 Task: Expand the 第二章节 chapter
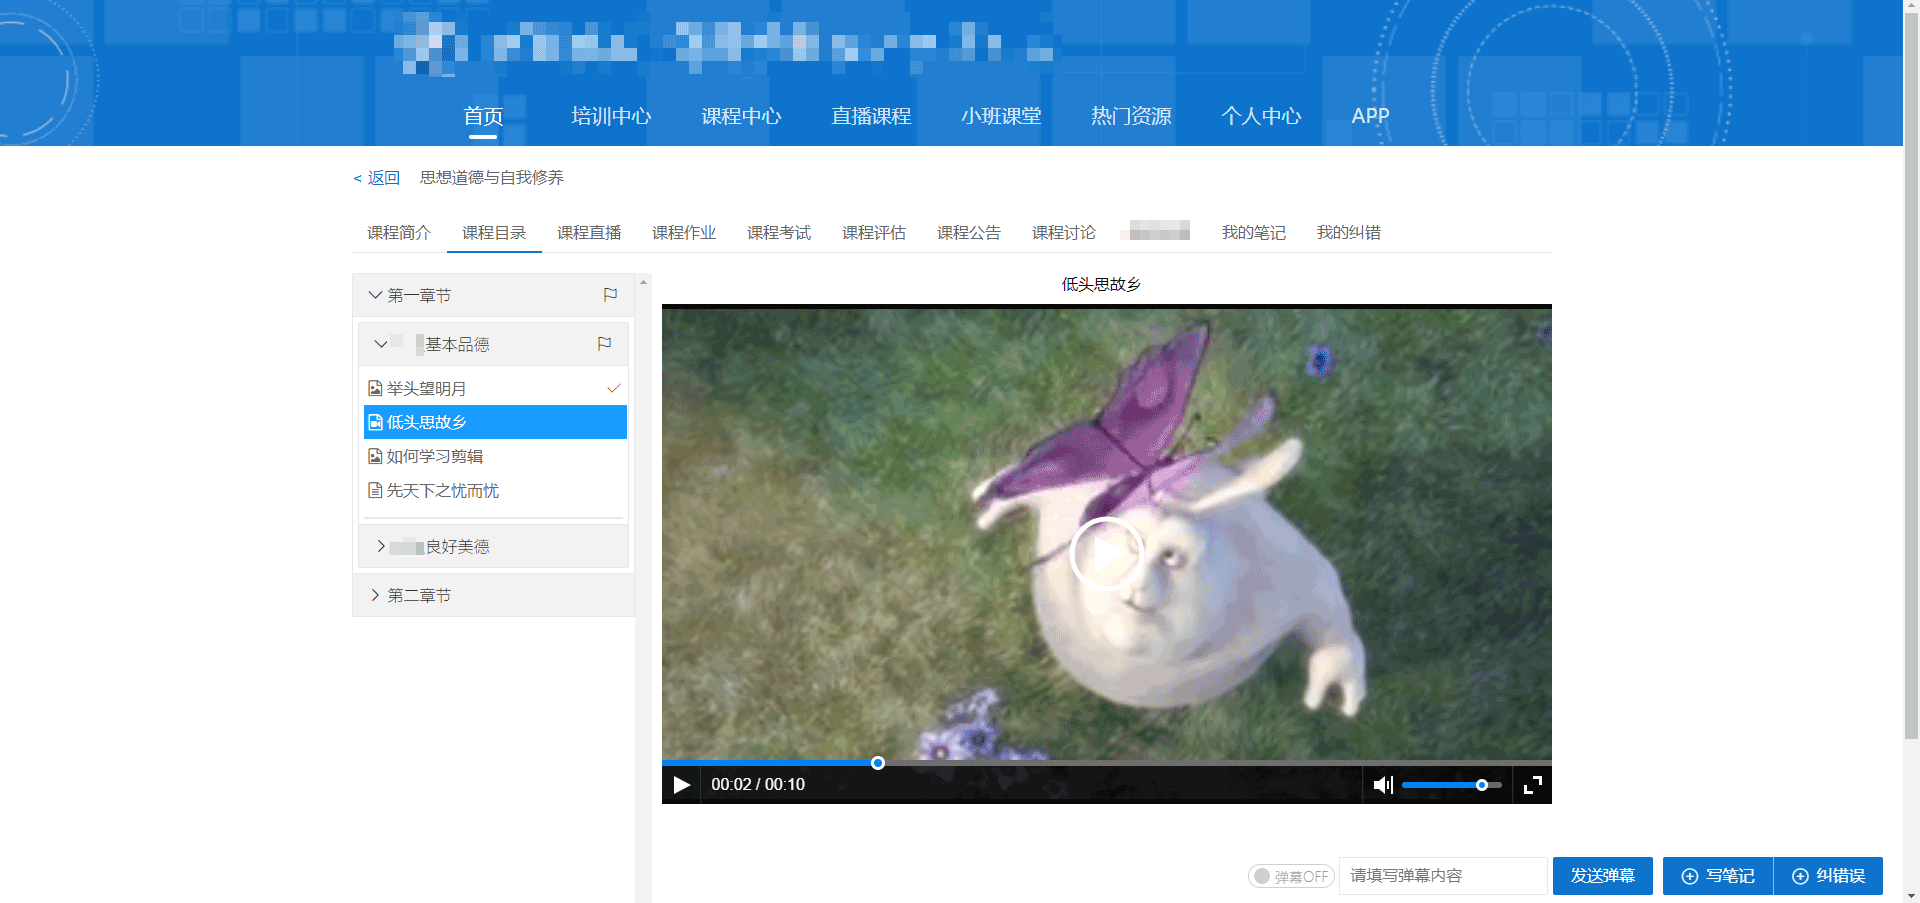[x=375, y=595]
